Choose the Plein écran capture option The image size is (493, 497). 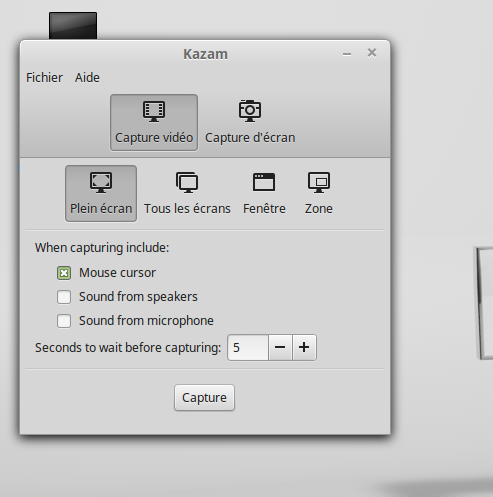click(101, 194)
